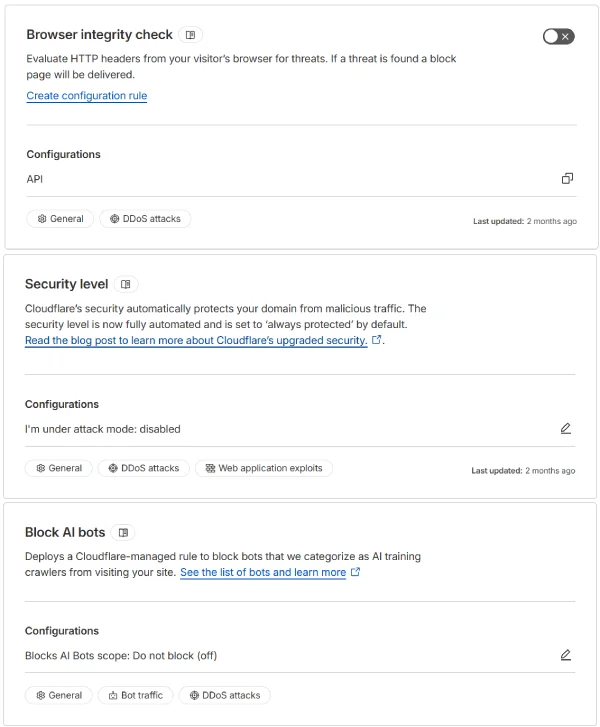Screen dimensions: 600x727
Task: Select DDoS attacks tag under Block AI bots
Action: (x=225, y=695)
